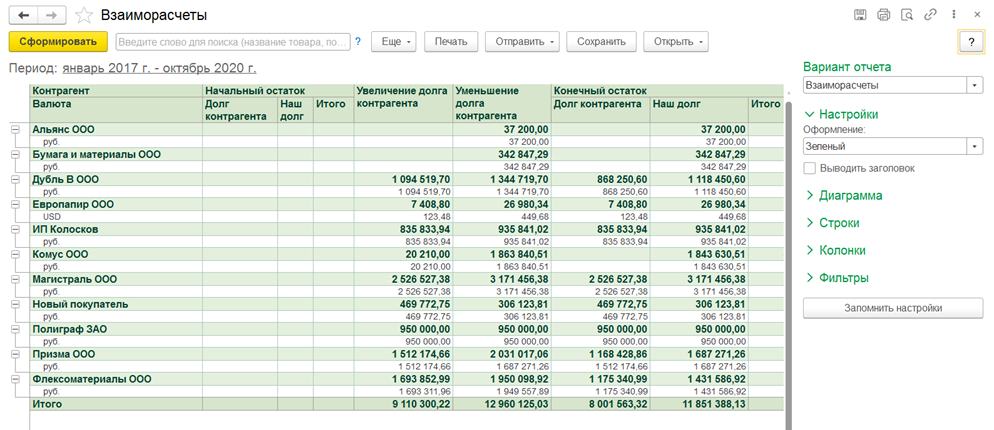Expand the 'Фильтры' settings section

click(x=844, y=278)
